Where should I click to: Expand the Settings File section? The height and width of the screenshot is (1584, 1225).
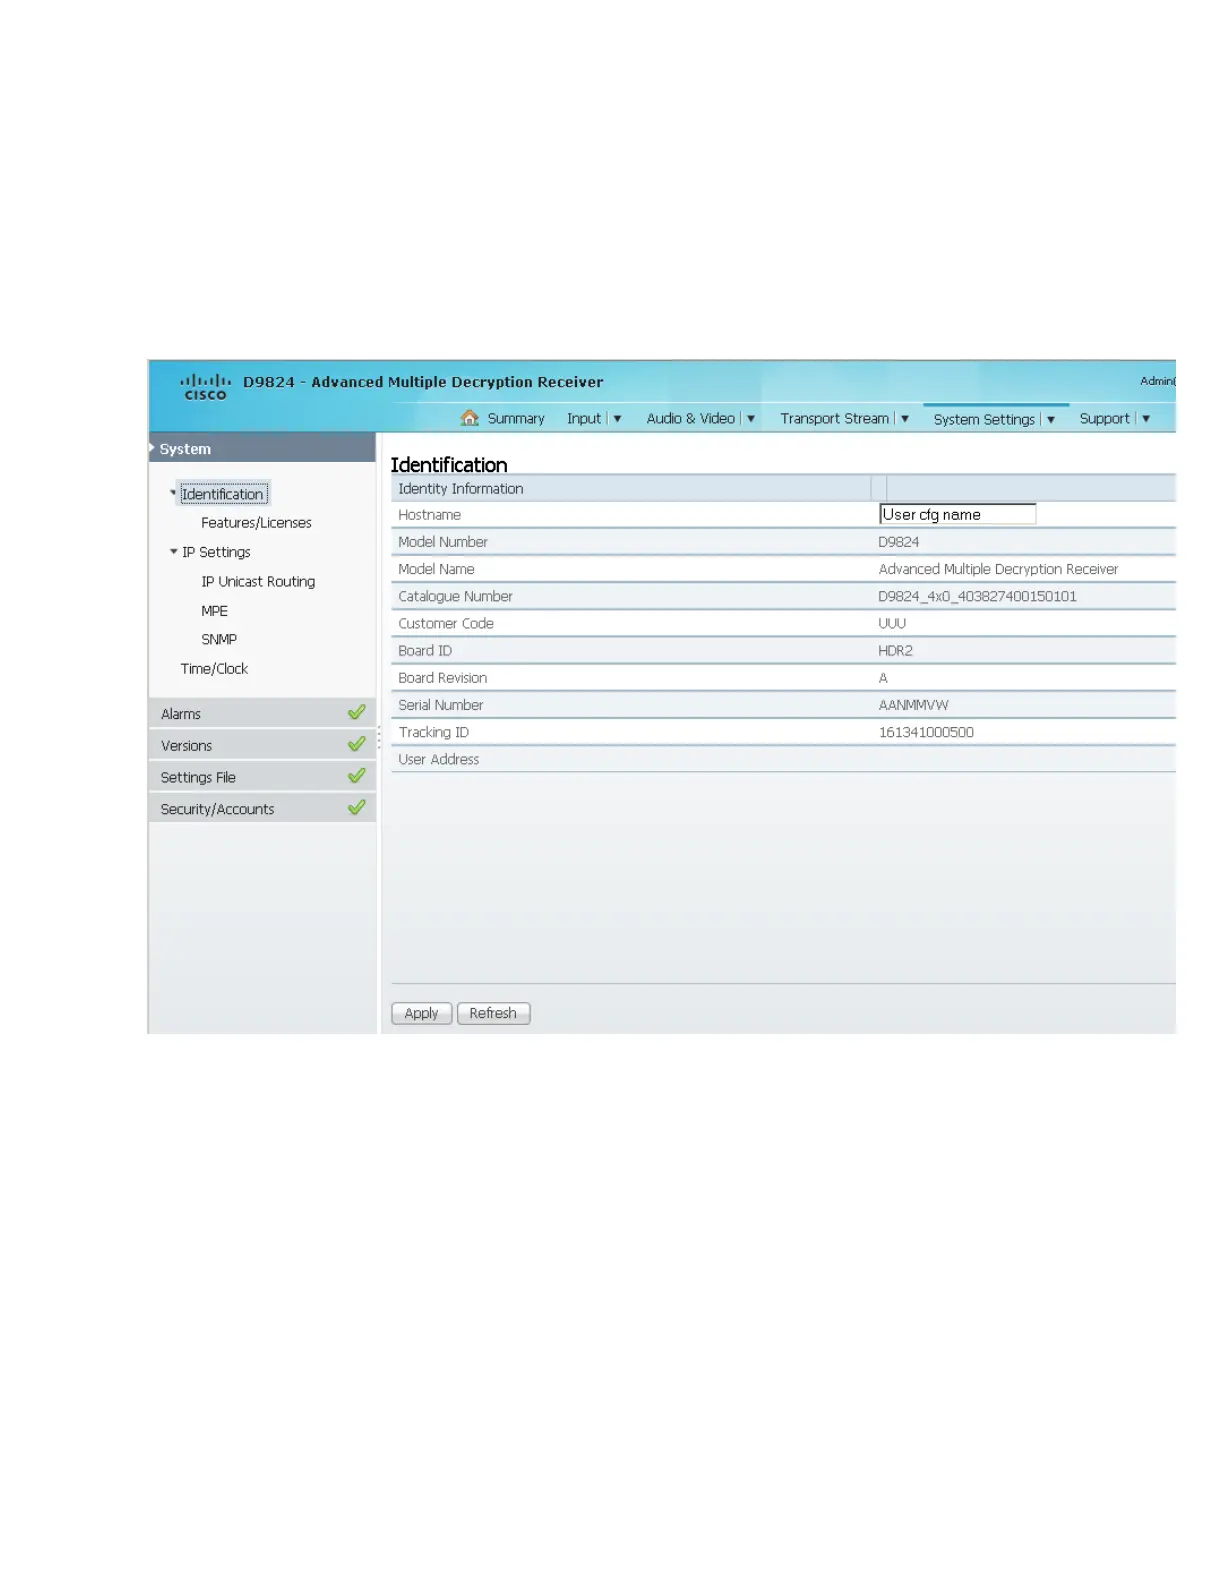pos(262,777)
